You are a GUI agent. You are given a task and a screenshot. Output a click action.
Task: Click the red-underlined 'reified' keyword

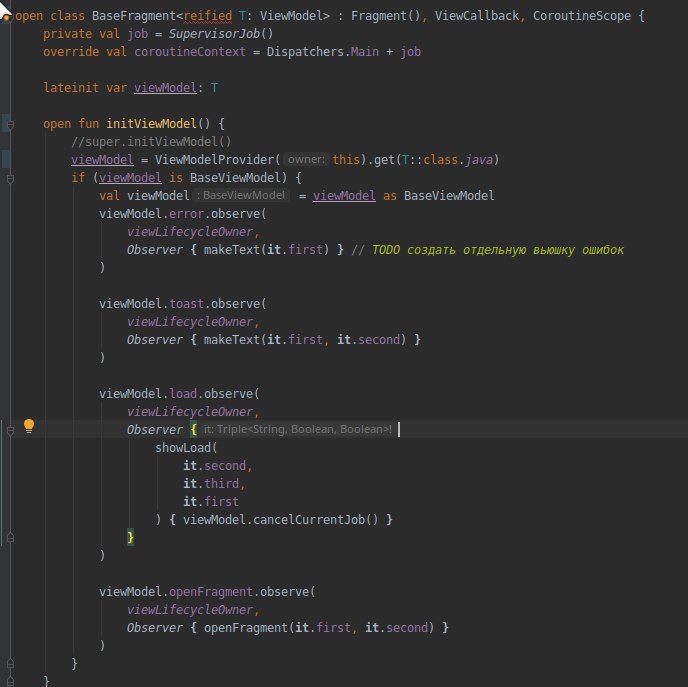click(208, 16)
